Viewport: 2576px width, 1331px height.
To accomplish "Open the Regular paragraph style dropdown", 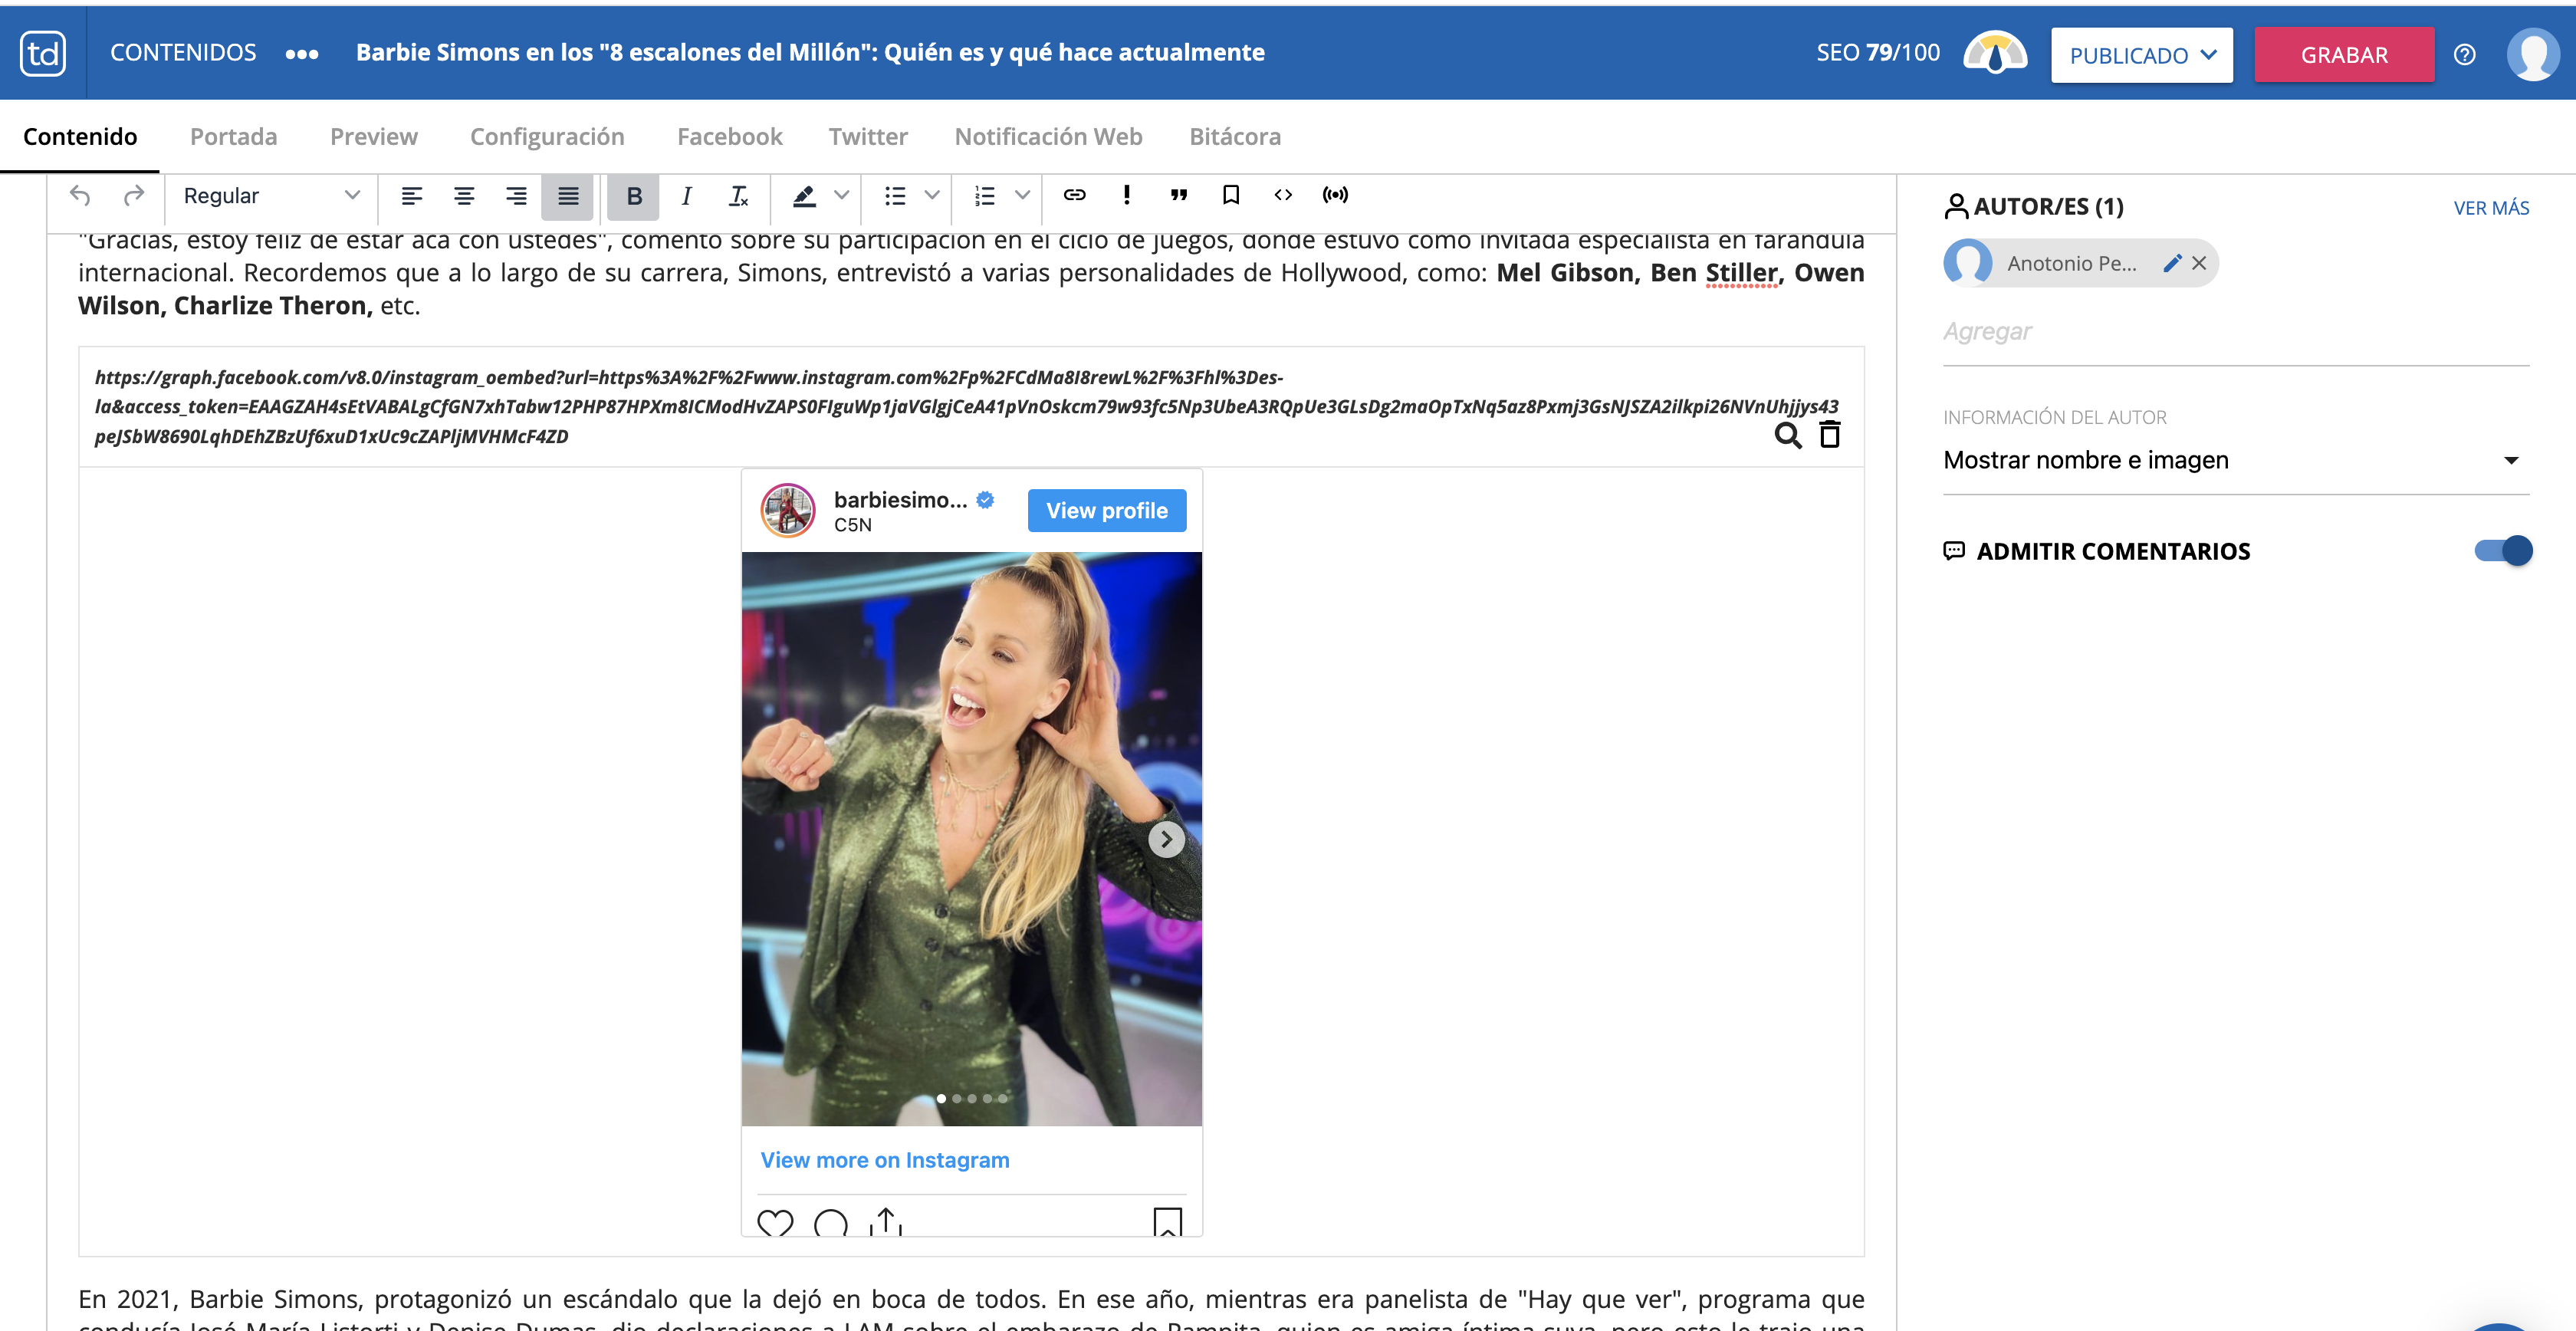I will click(x=270, y=196).
